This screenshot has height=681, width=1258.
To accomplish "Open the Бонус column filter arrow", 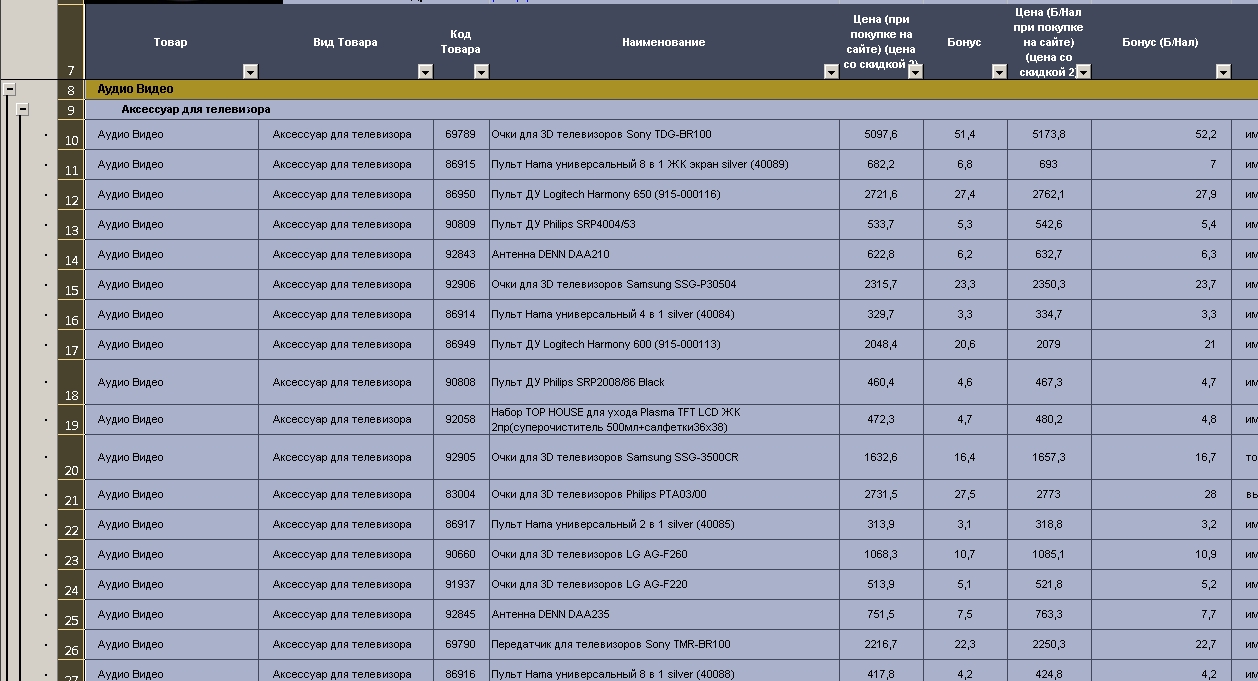I will 999,71.
